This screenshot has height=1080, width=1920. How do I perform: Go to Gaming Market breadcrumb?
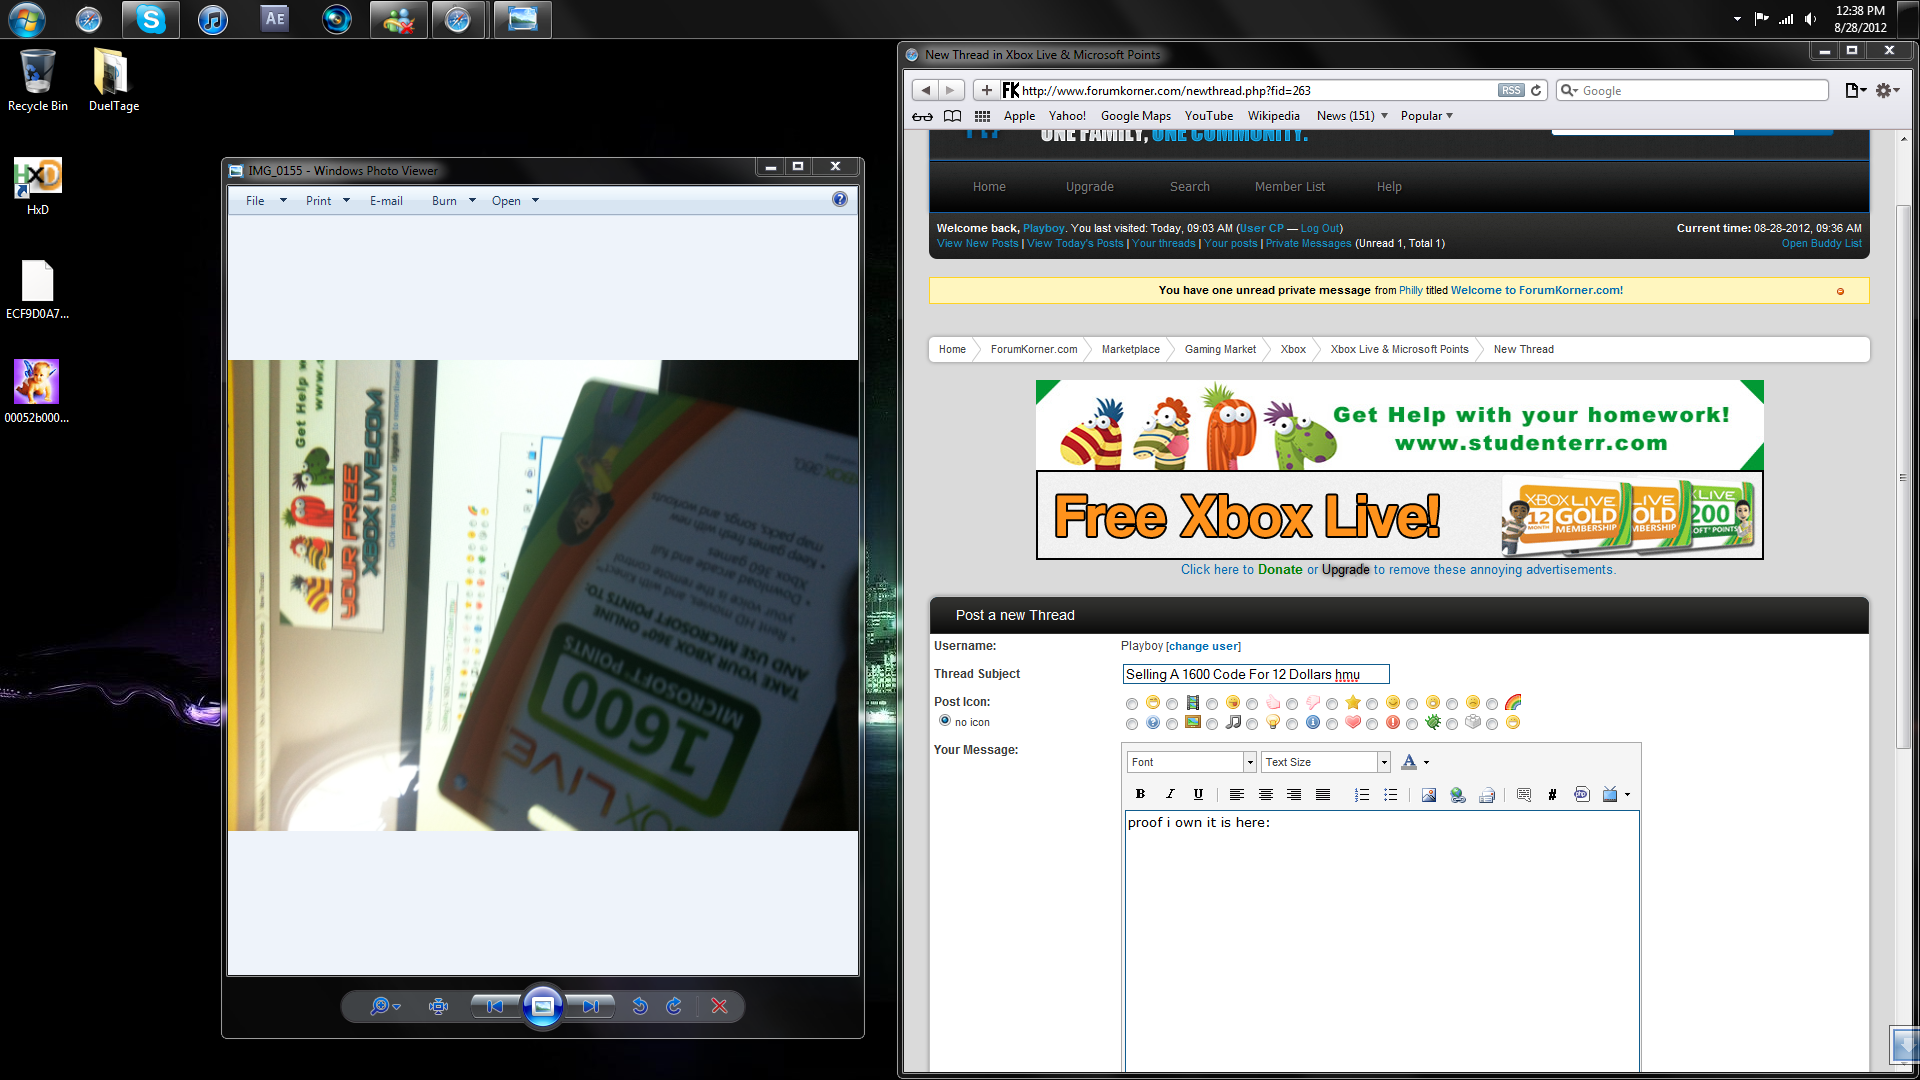click(1220, 349)
